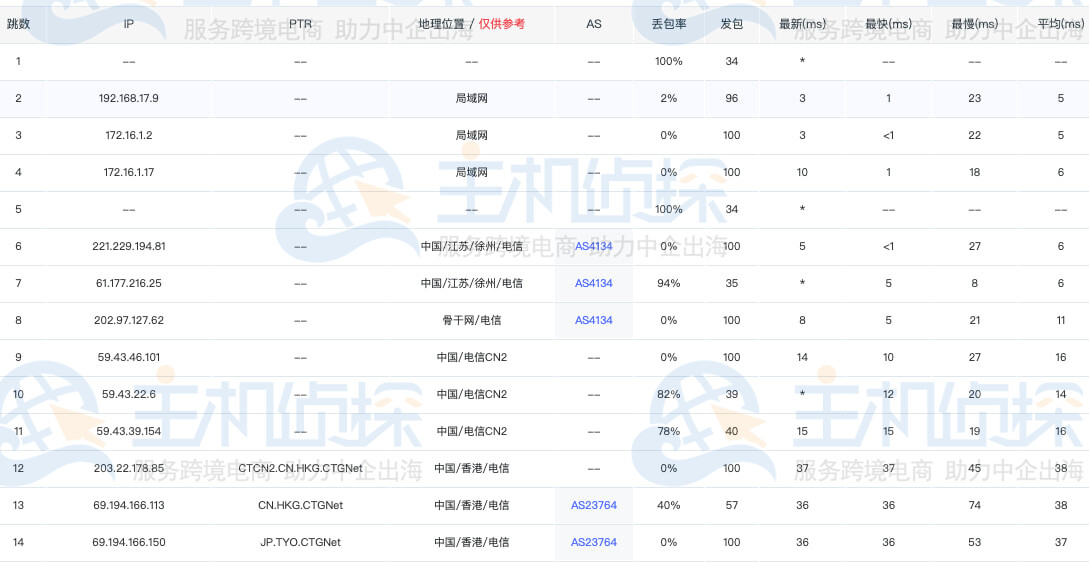Click the 最新(ms) column header
Viewport: 1089px width, 562px height.
coord(802,23)
